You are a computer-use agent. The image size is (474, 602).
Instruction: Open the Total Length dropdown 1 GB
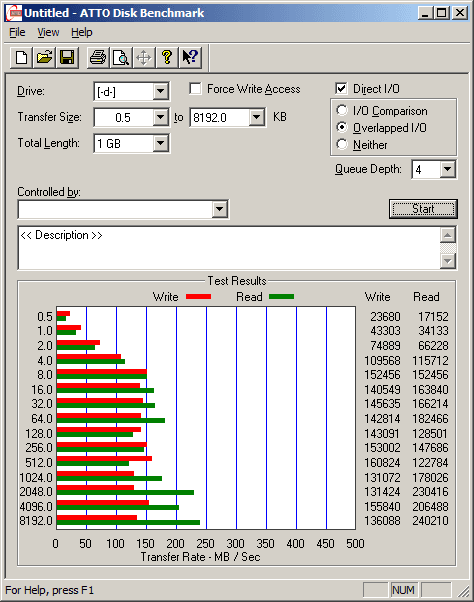coord(160,143)
